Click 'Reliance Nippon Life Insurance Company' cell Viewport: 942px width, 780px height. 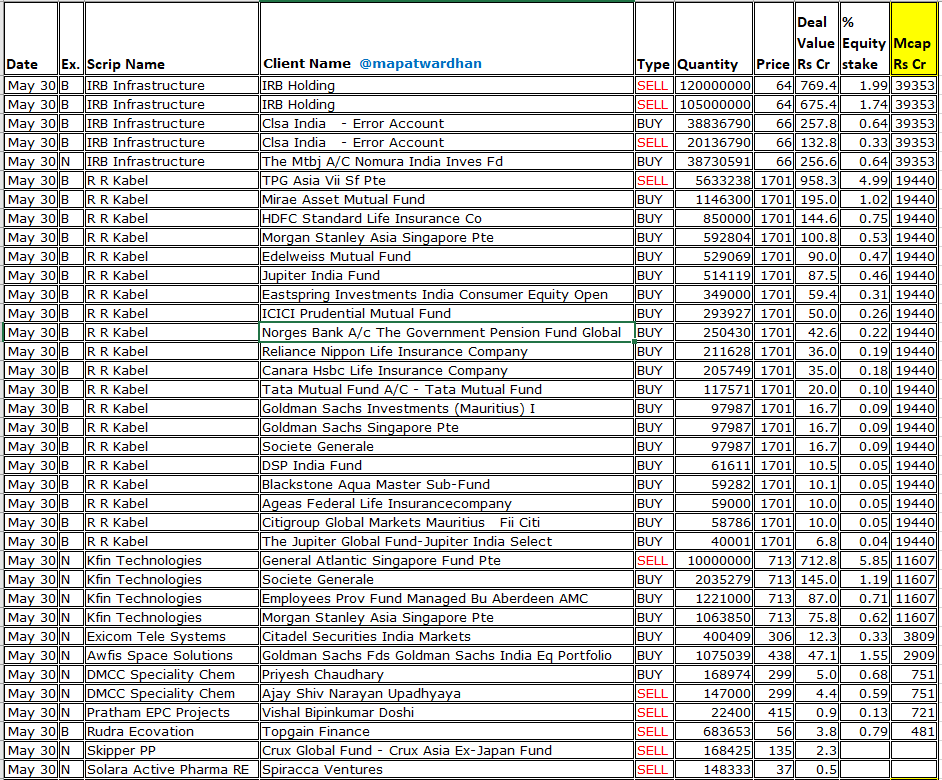pyautogui.click(x=447, y=352)
